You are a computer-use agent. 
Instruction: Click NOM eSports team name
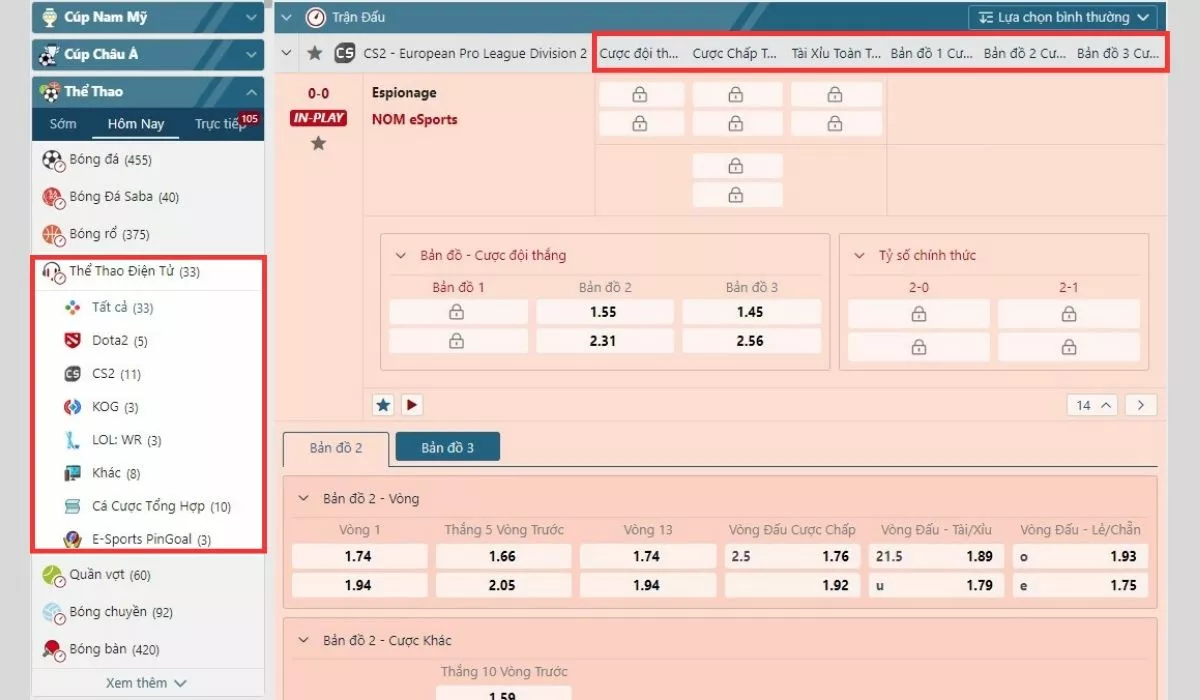coord(415,119)
